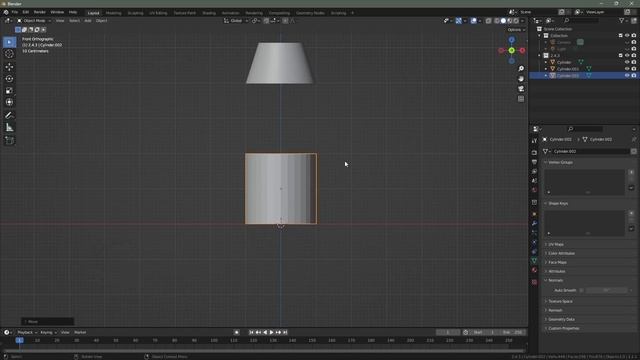This screenshot has width=640, height=360.
Task: Disable Cylinder.002 render camera icon
Action: pyautogui.click(x=634, y=76)
